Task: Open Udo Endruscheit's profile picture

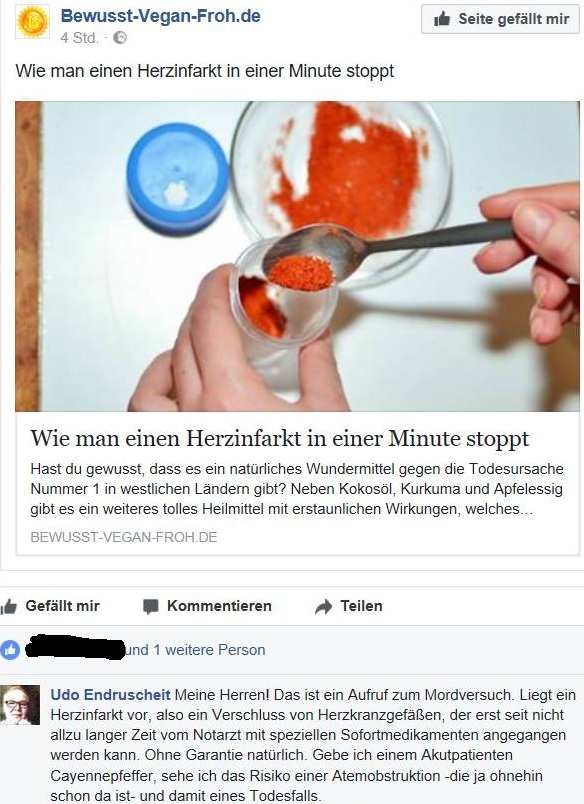Action: pyautogui.click(x=20, y=705)
